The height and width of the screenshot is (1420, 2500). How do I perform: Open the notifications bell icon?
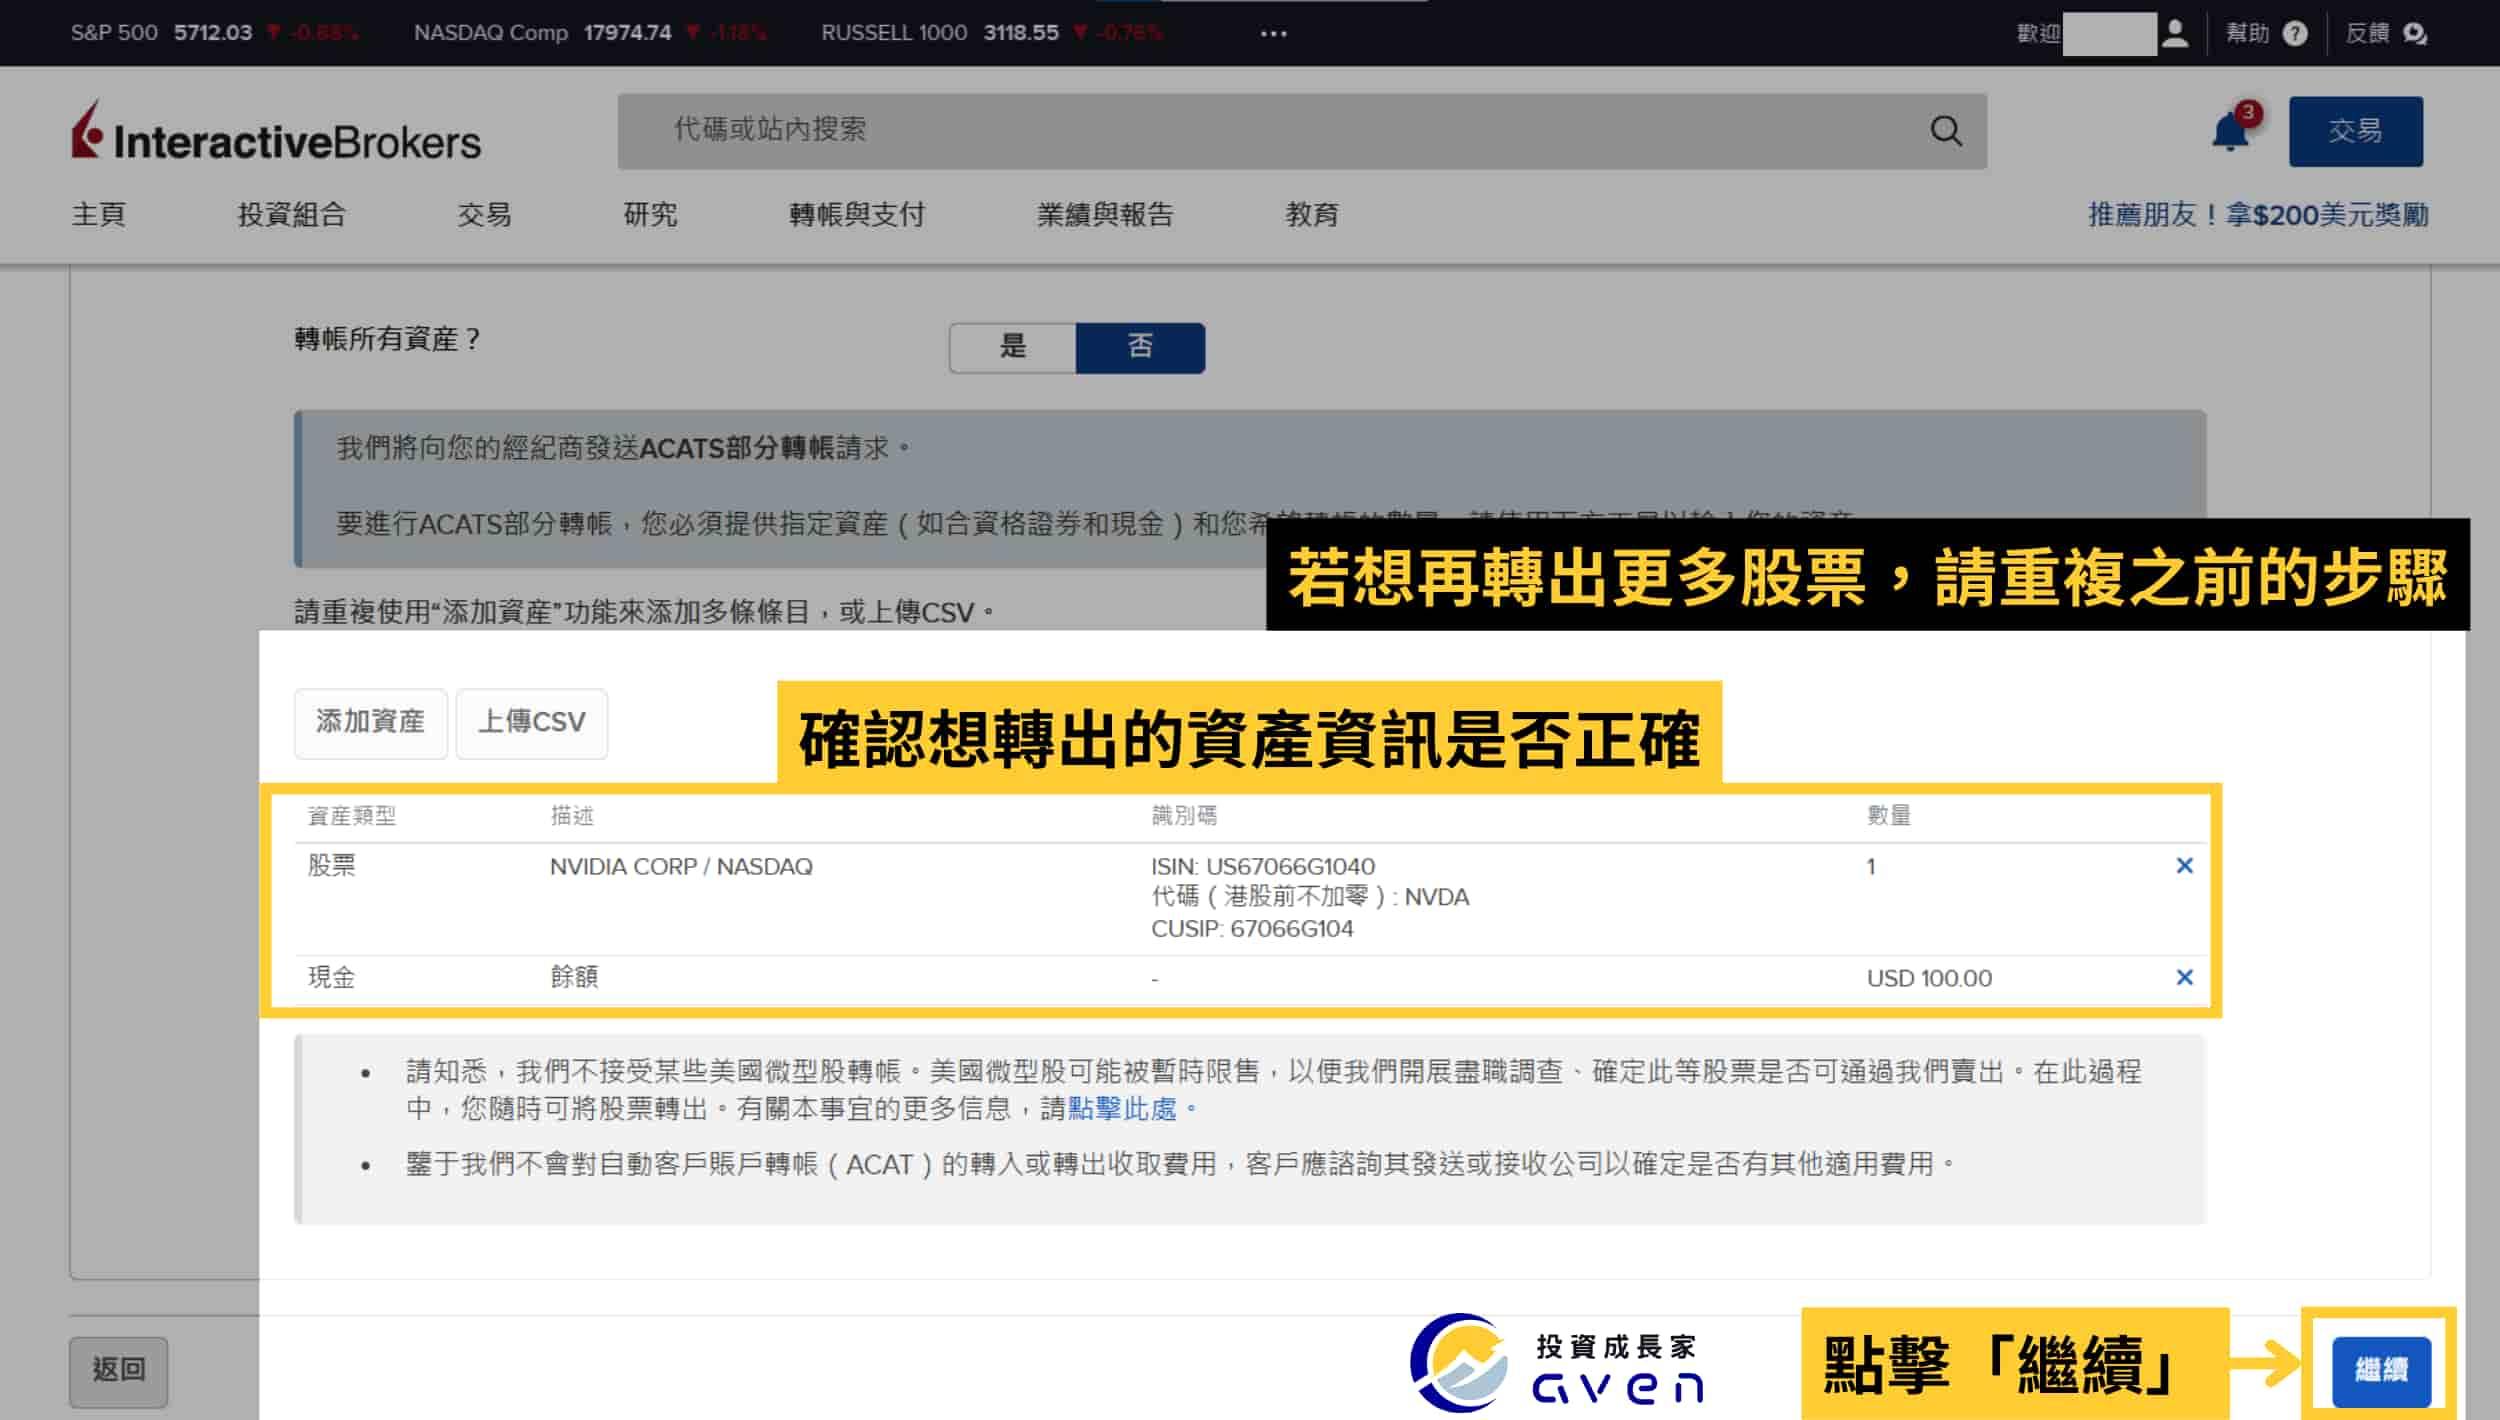coord(2230,132)
